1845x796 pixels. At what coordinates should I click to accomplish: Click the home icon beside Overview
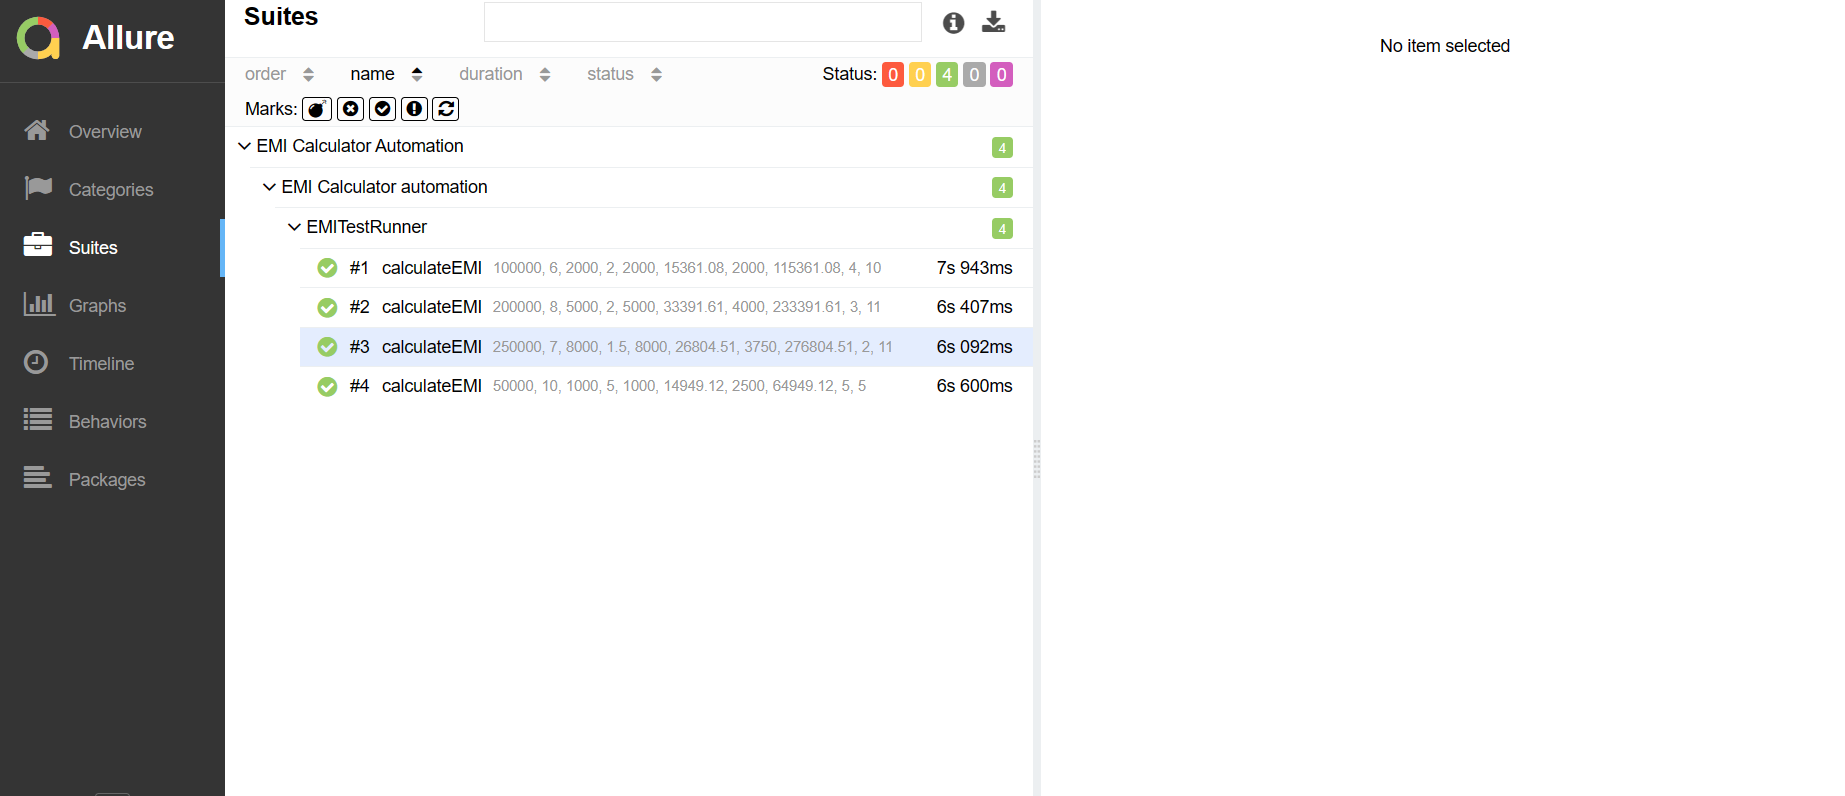37,130
